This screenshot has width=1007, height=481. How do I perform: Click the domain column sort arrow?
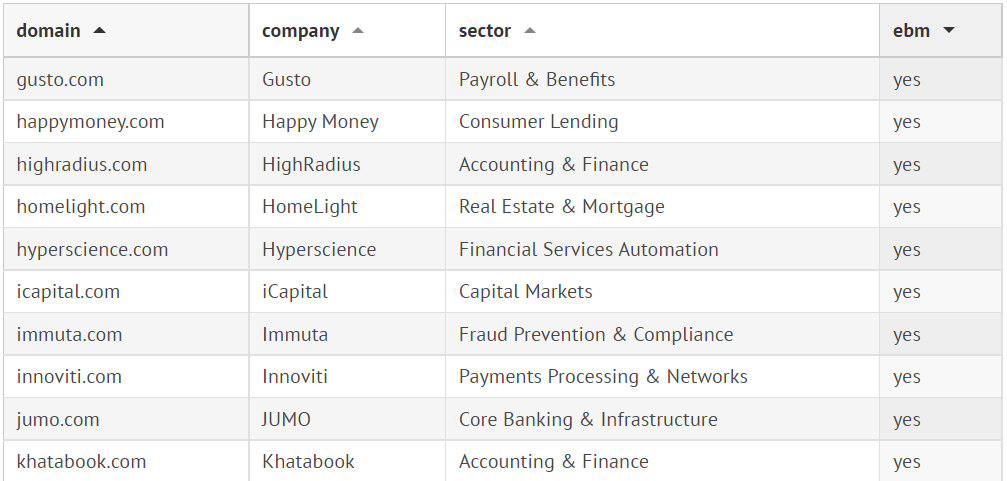tap(99, 31)
